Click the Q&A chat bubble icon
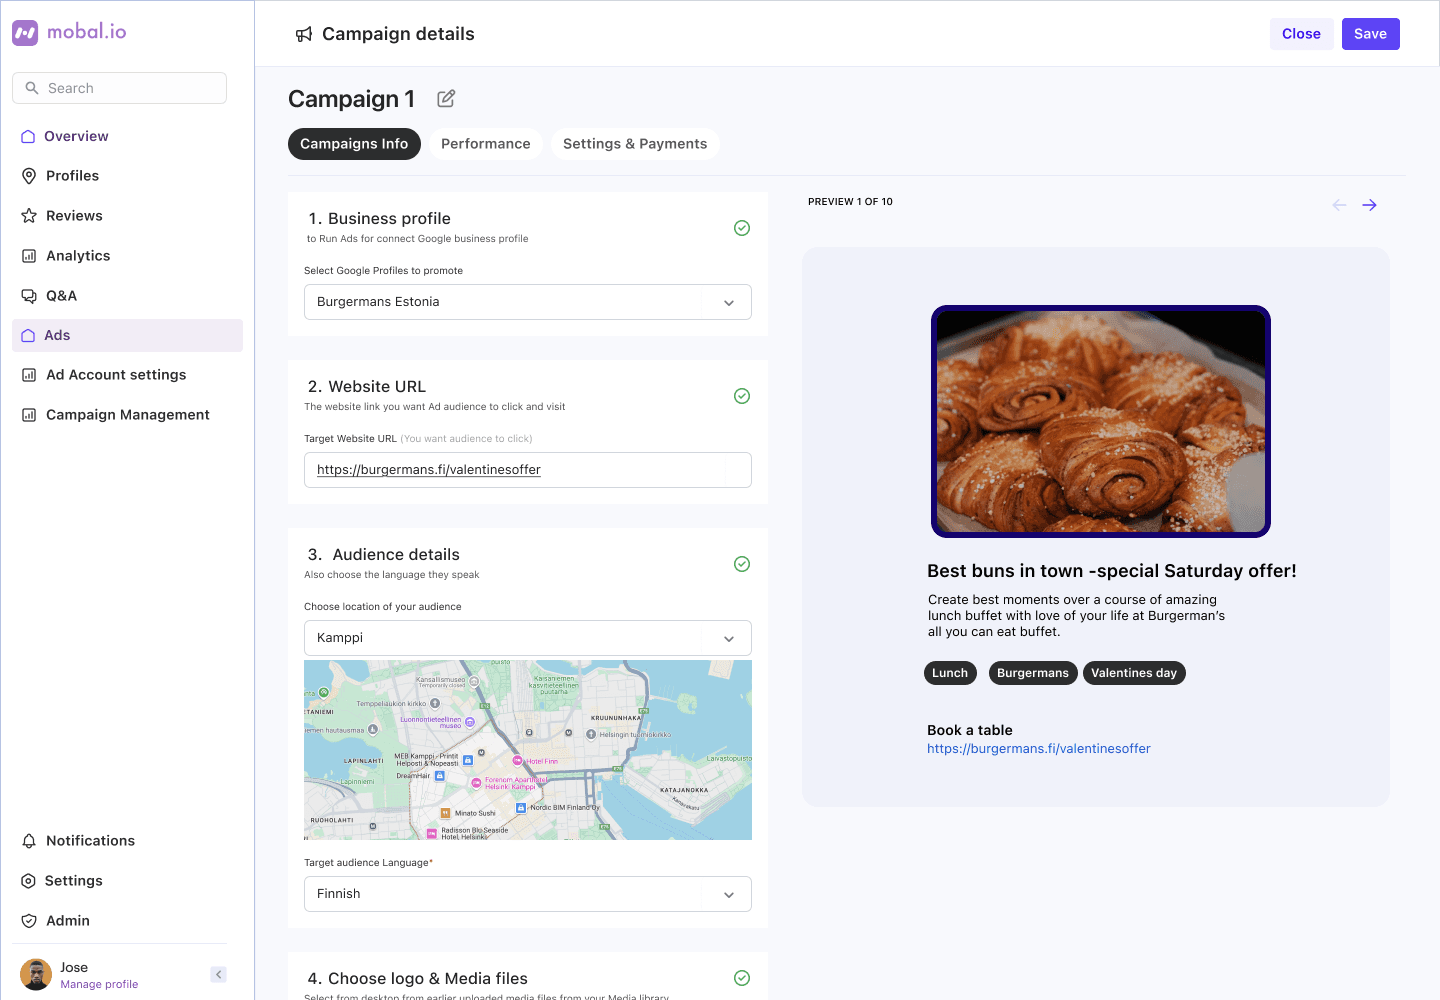 (x=29, y=296)
